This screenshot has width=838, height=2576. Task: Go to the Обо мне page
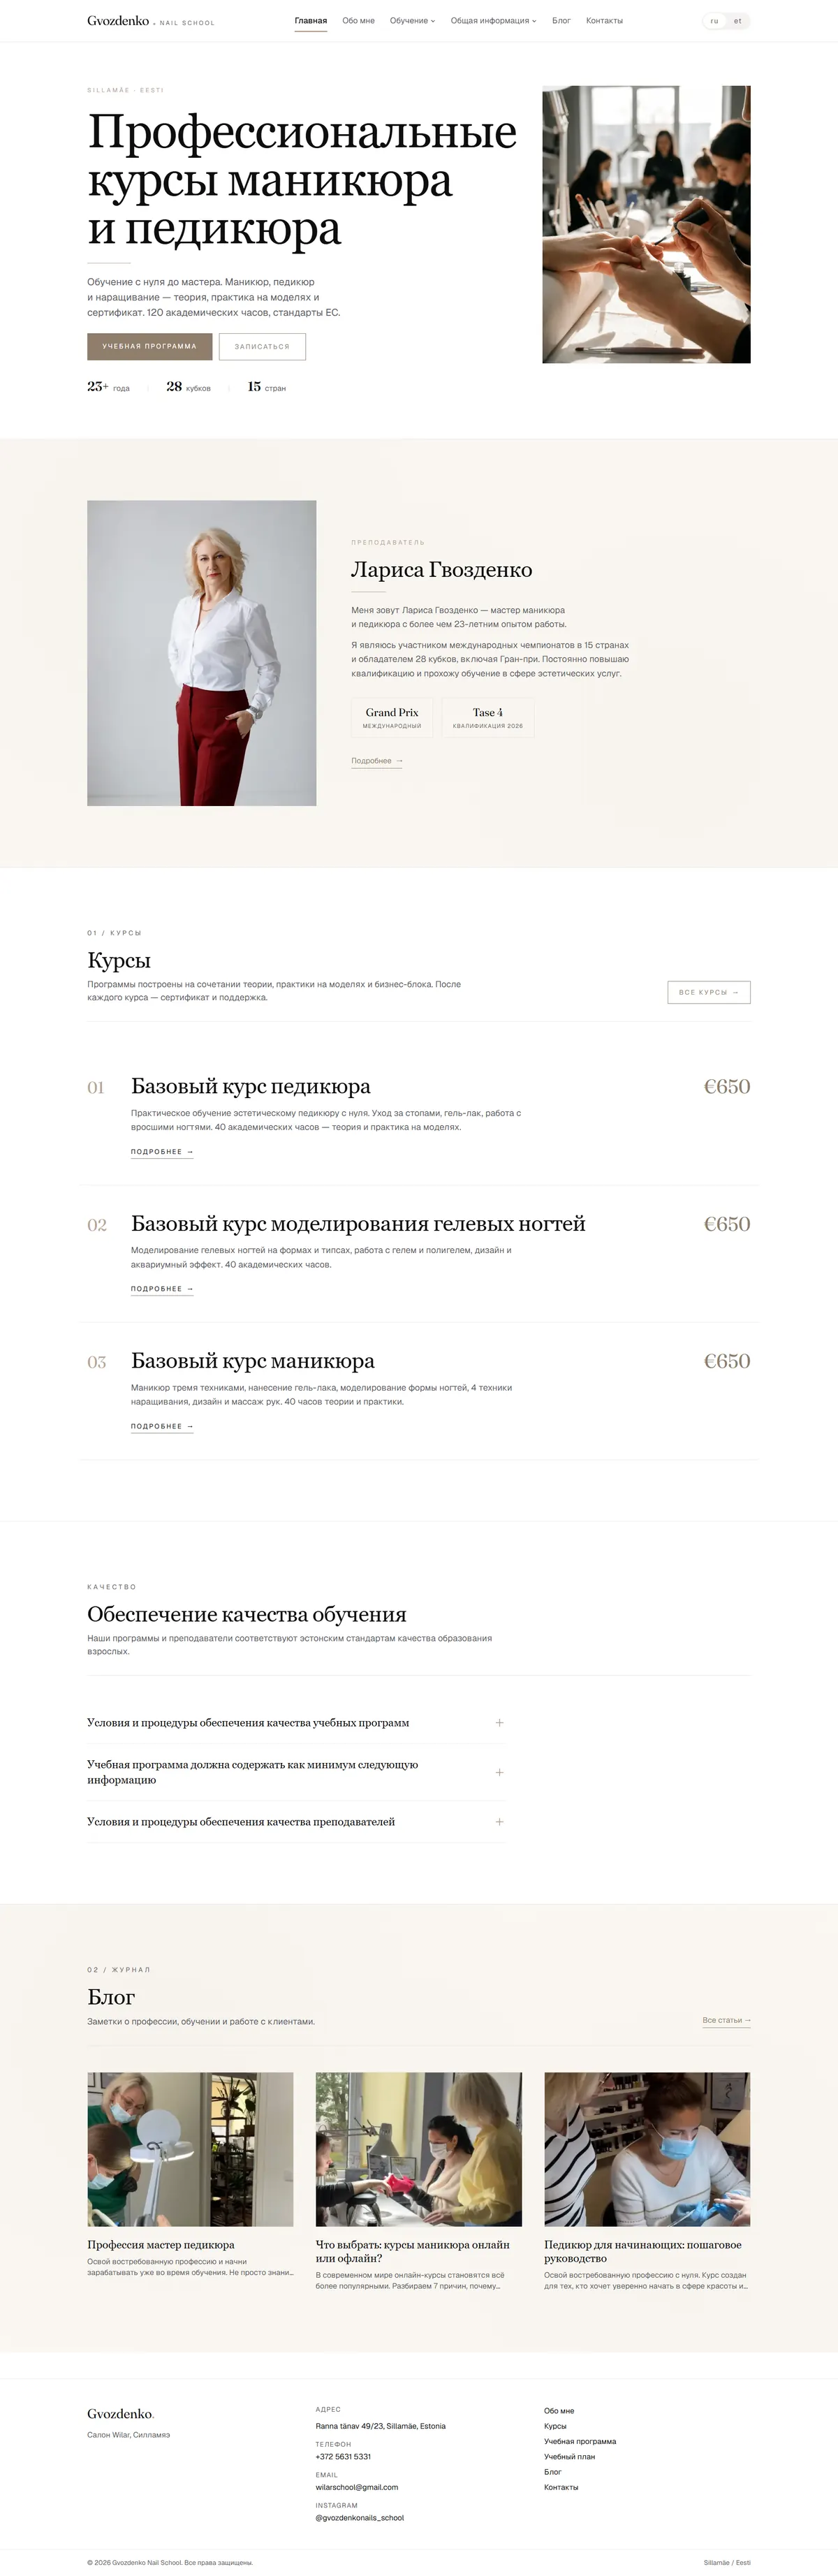pyautogui.click(x=358, y=21)
